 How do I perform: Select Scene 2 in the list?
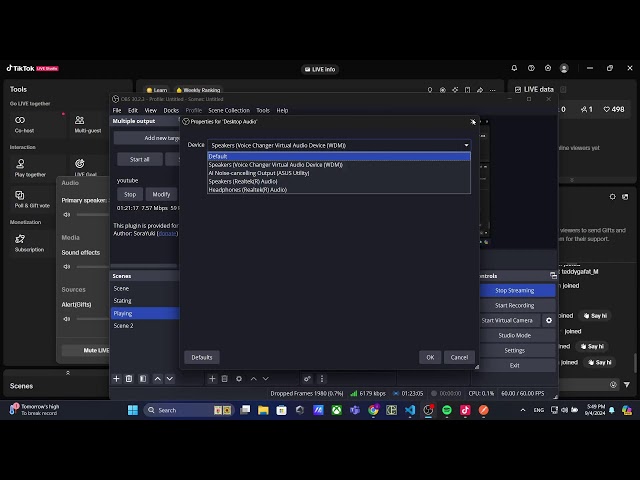(145, 326)
